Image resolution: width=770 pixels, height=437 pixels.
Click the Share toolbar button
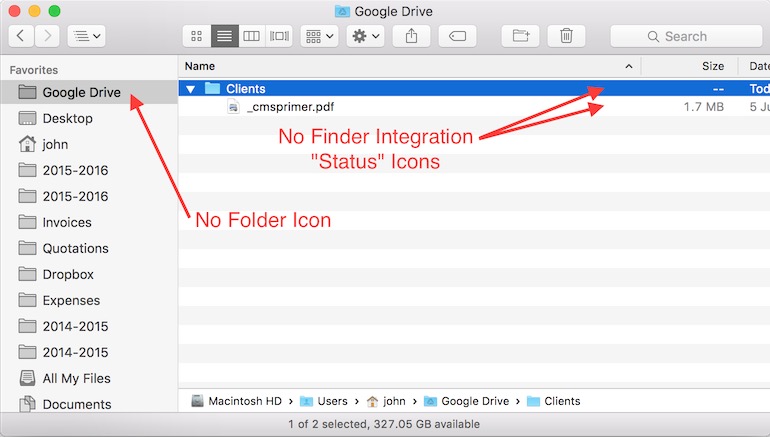pyautogui.click(x=412, y=36)
